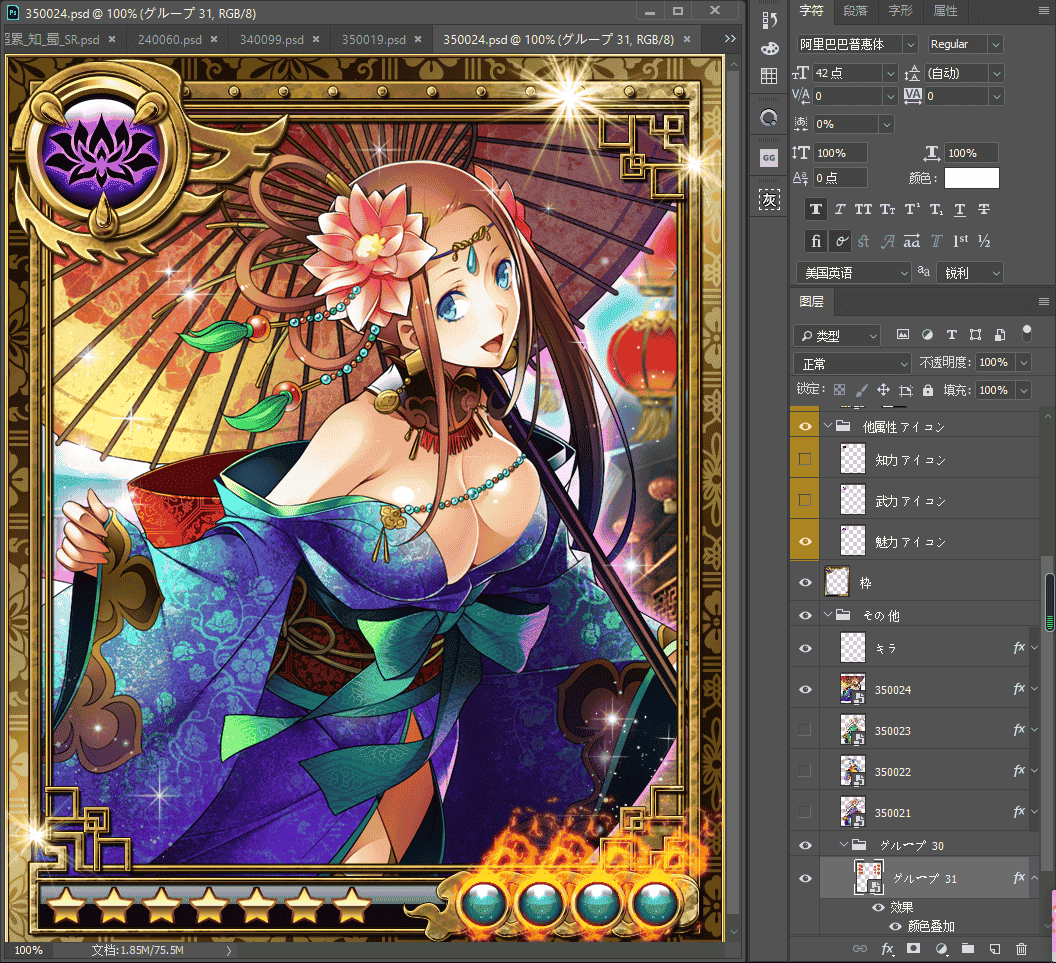
Task: Hide the 魅力アイコン layer
Action: tap(805, 541)
